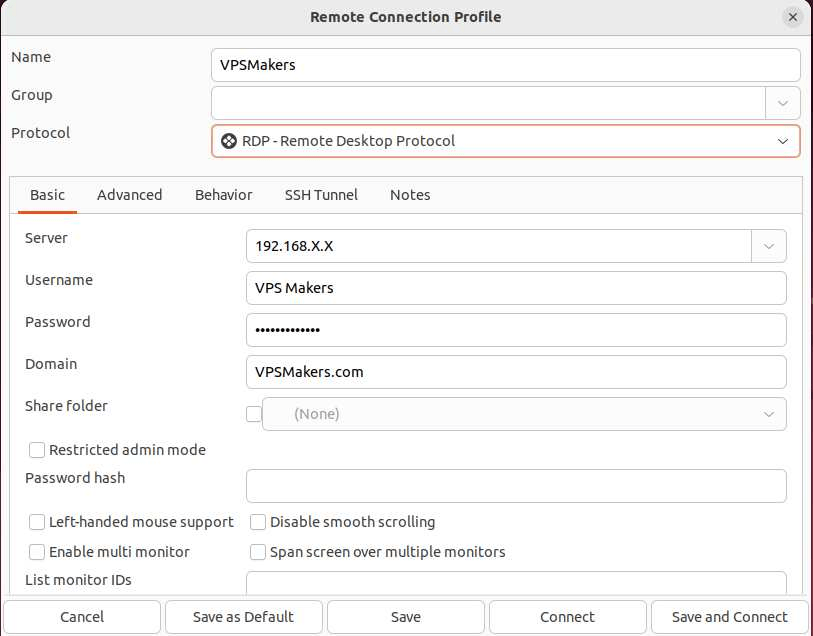Tick Disable smooth scrolling

pos(258,522)
